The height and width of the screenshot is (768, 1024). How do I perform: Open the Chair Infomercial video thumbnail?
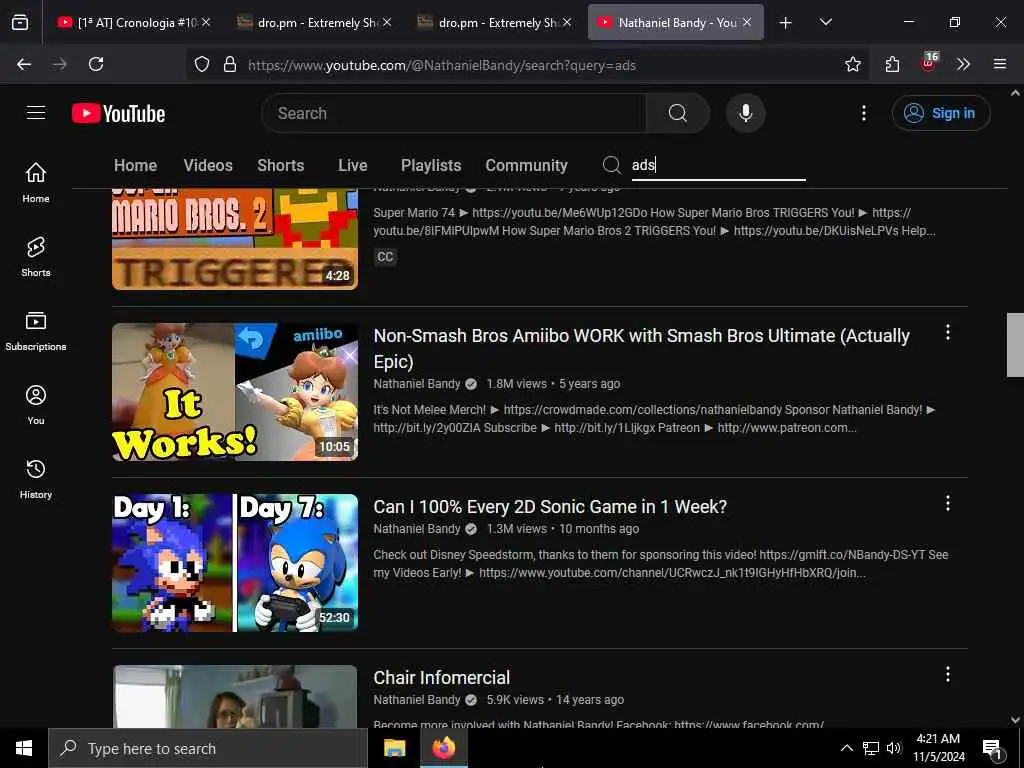click(x=235, y=696)
